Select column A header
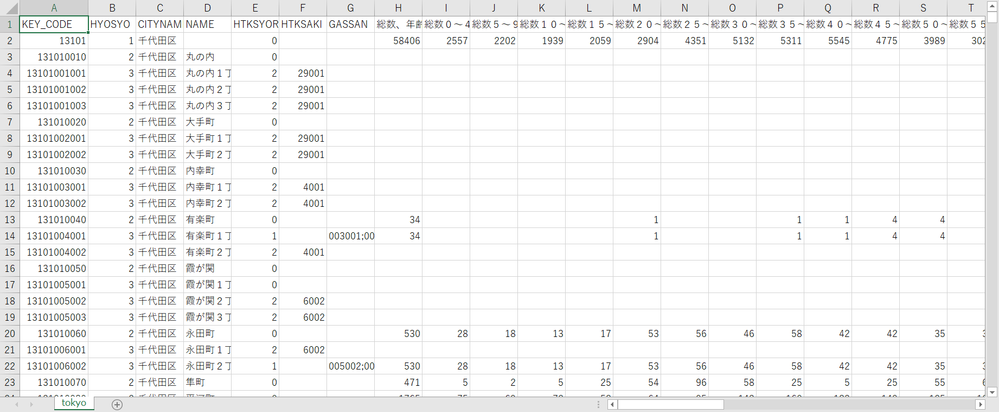This screenshot has height=412, width=999. (54, 8)
